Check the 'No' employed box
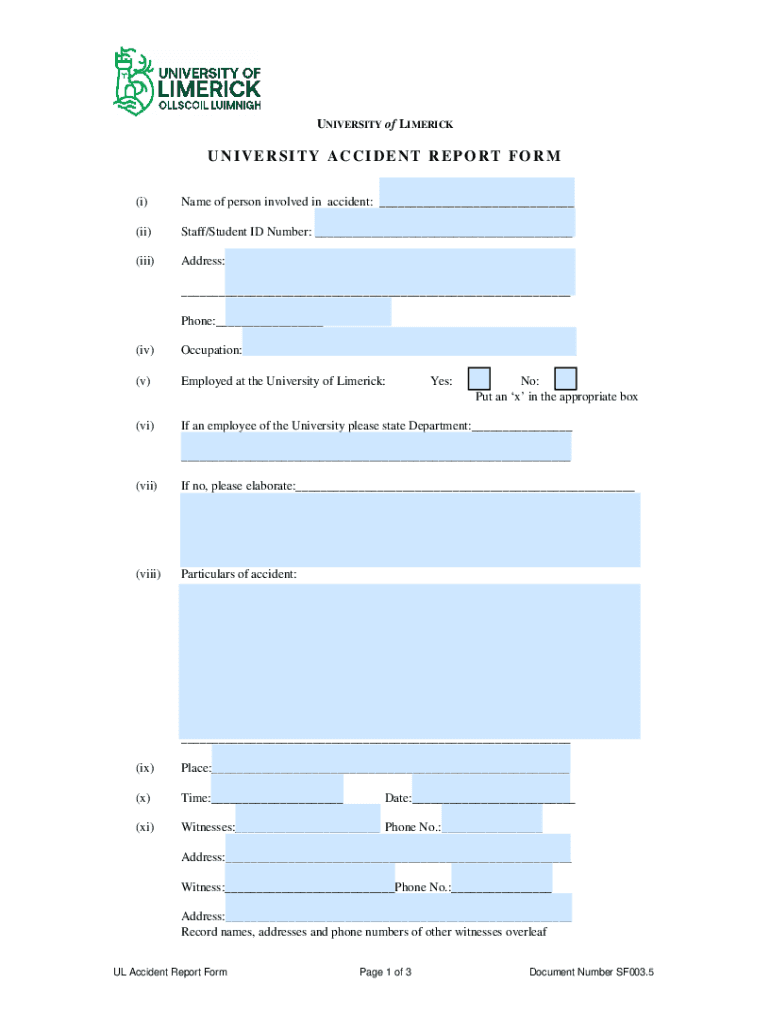The image size is (770, 1024). pyautogui.click(x=565, y=379)
